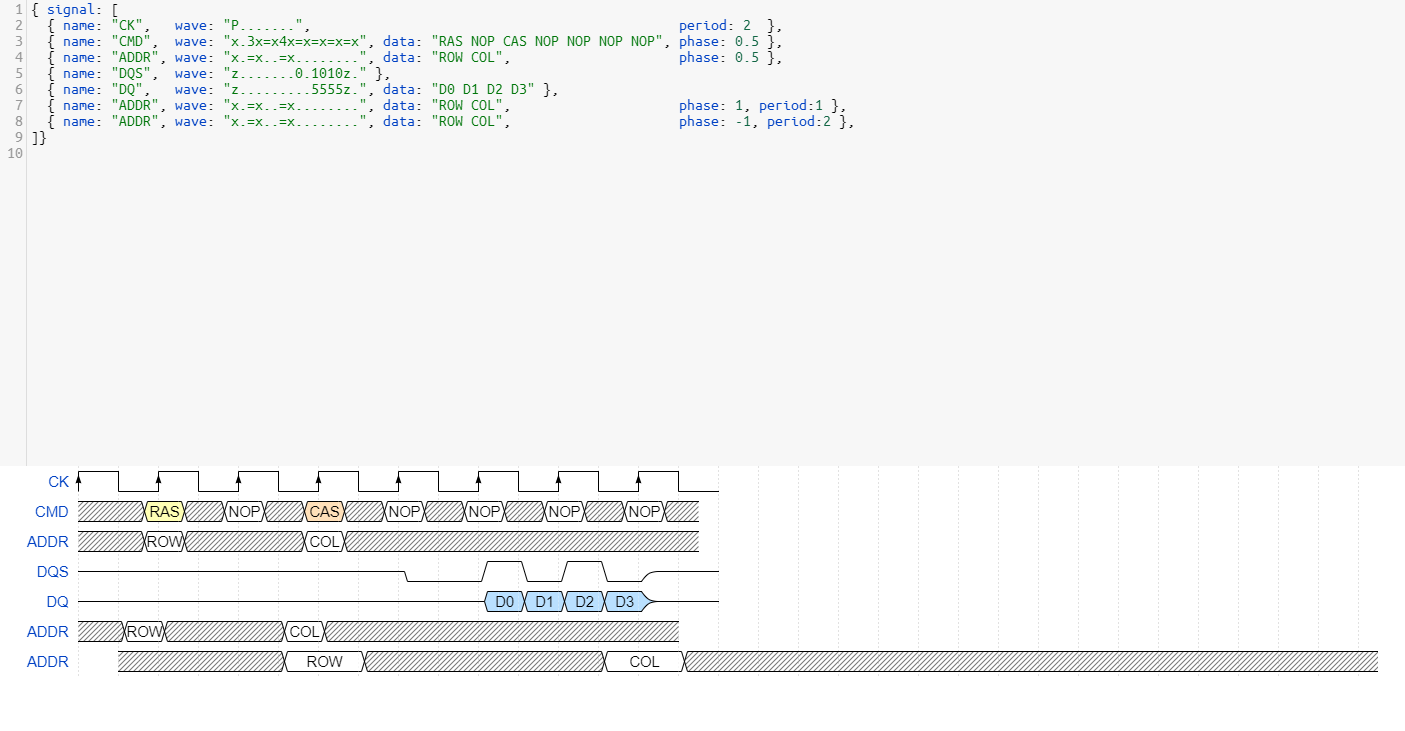Viewport: 1405px width, 731px height.
Task: Click the D3 data box in DQ row
Action: tap(626, 602)
